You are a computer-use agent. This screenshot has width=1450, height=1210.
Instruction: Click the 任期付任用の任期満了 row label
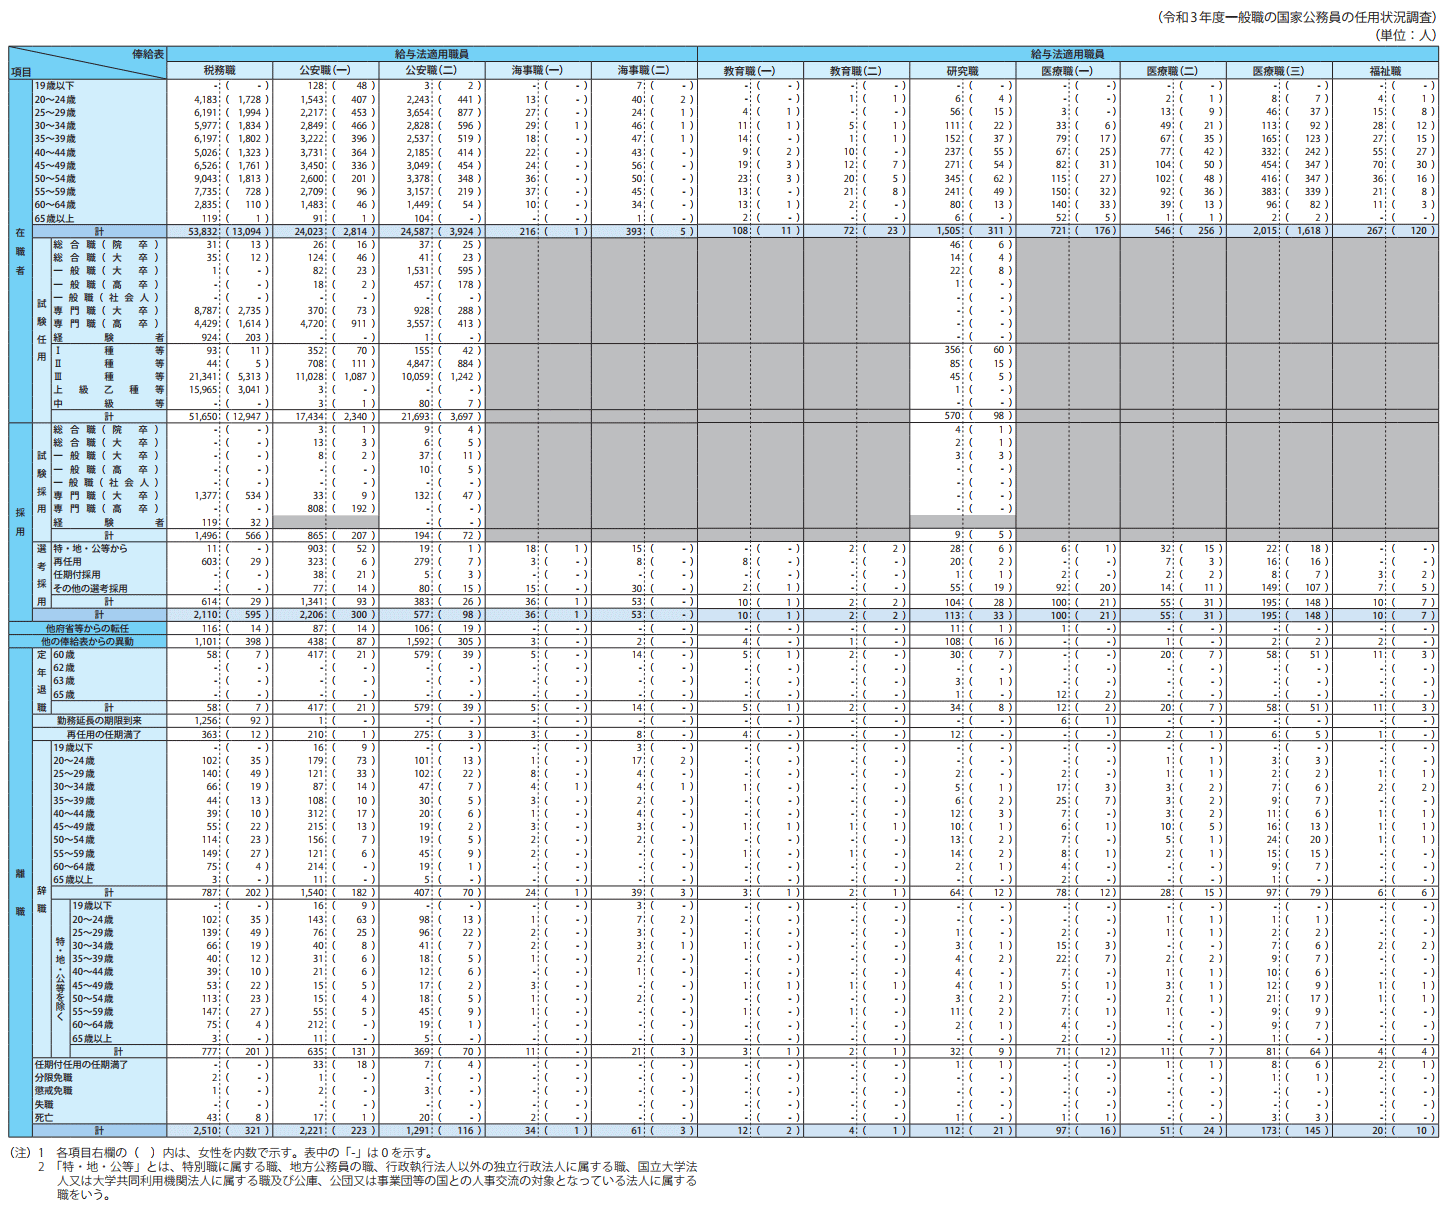(81, 1065)
